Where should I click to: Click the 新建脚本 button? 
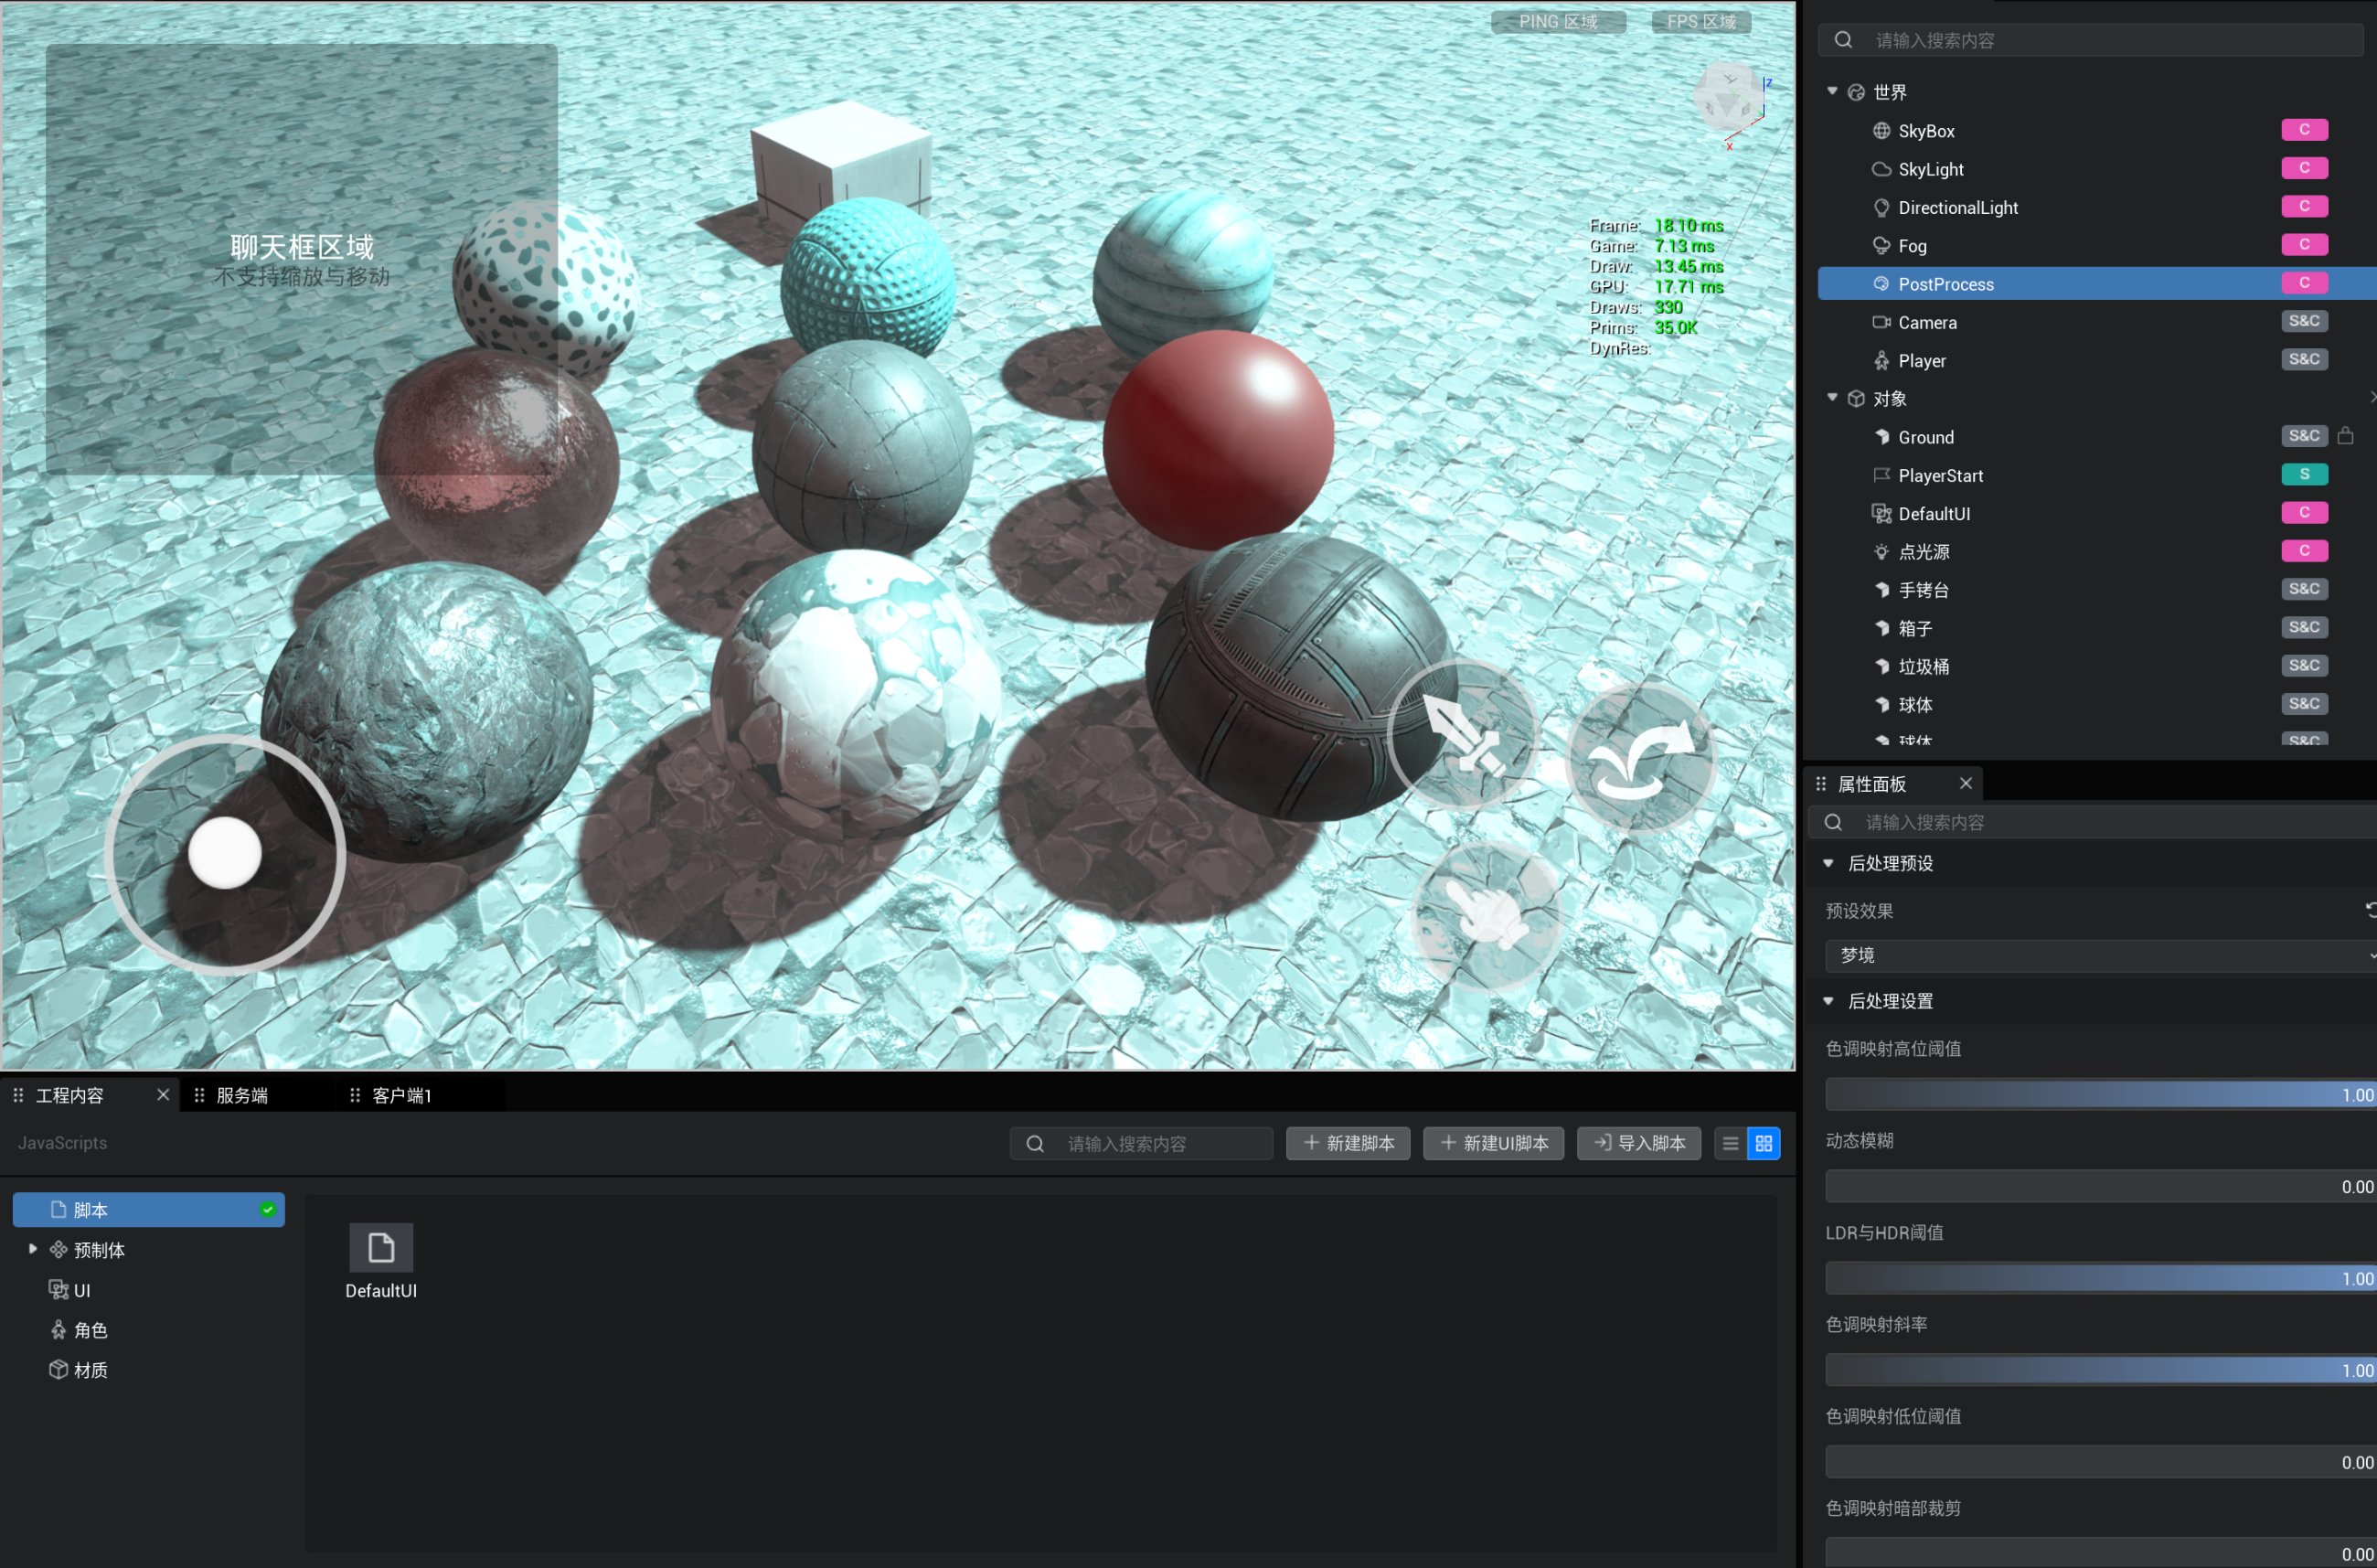tap(1348, 1143)
